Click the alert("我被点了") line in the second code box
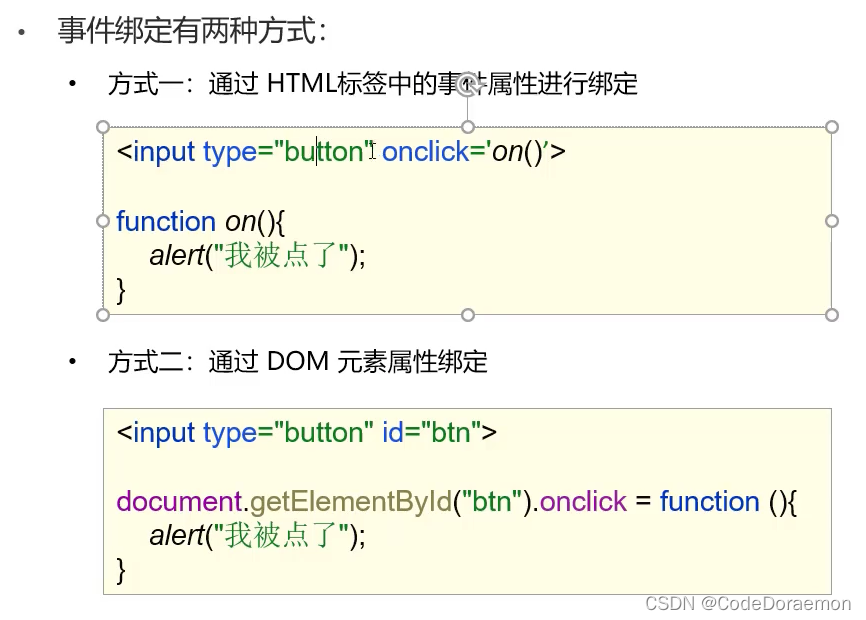This screenshot has height=620, width=866. [257, 536]
